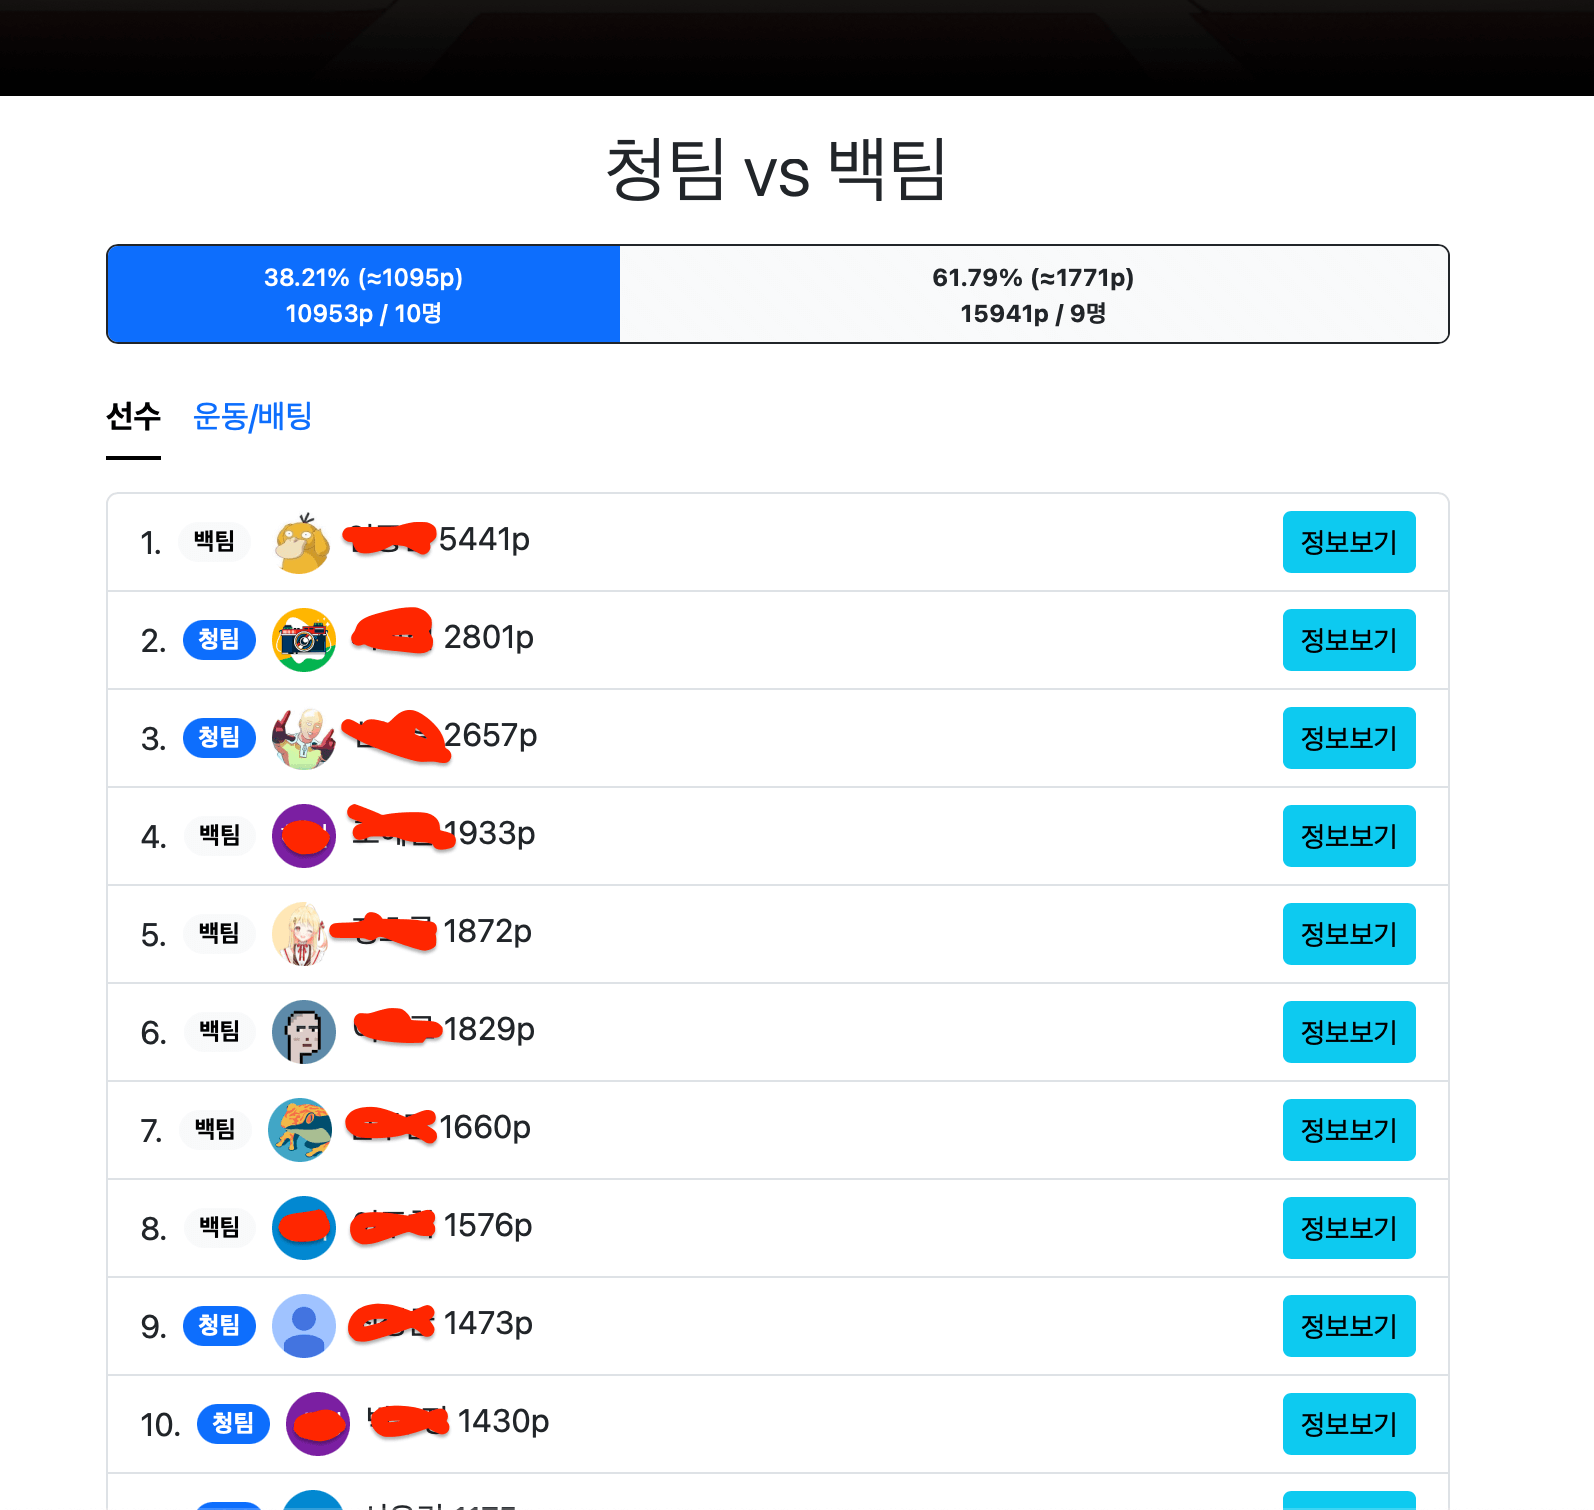Click the frog avatar in rank 7
This screenshot has width=1594, height=1510.
click(x=300, y=1130)
